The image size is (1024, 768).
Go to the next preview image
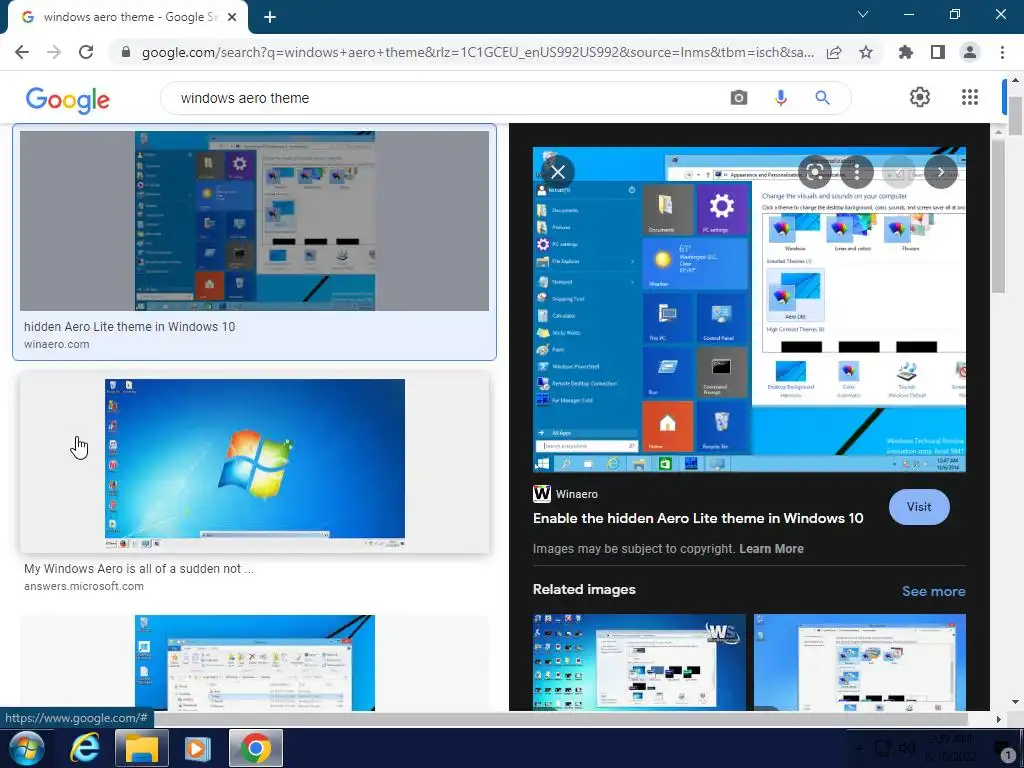[x=940, y=172]
